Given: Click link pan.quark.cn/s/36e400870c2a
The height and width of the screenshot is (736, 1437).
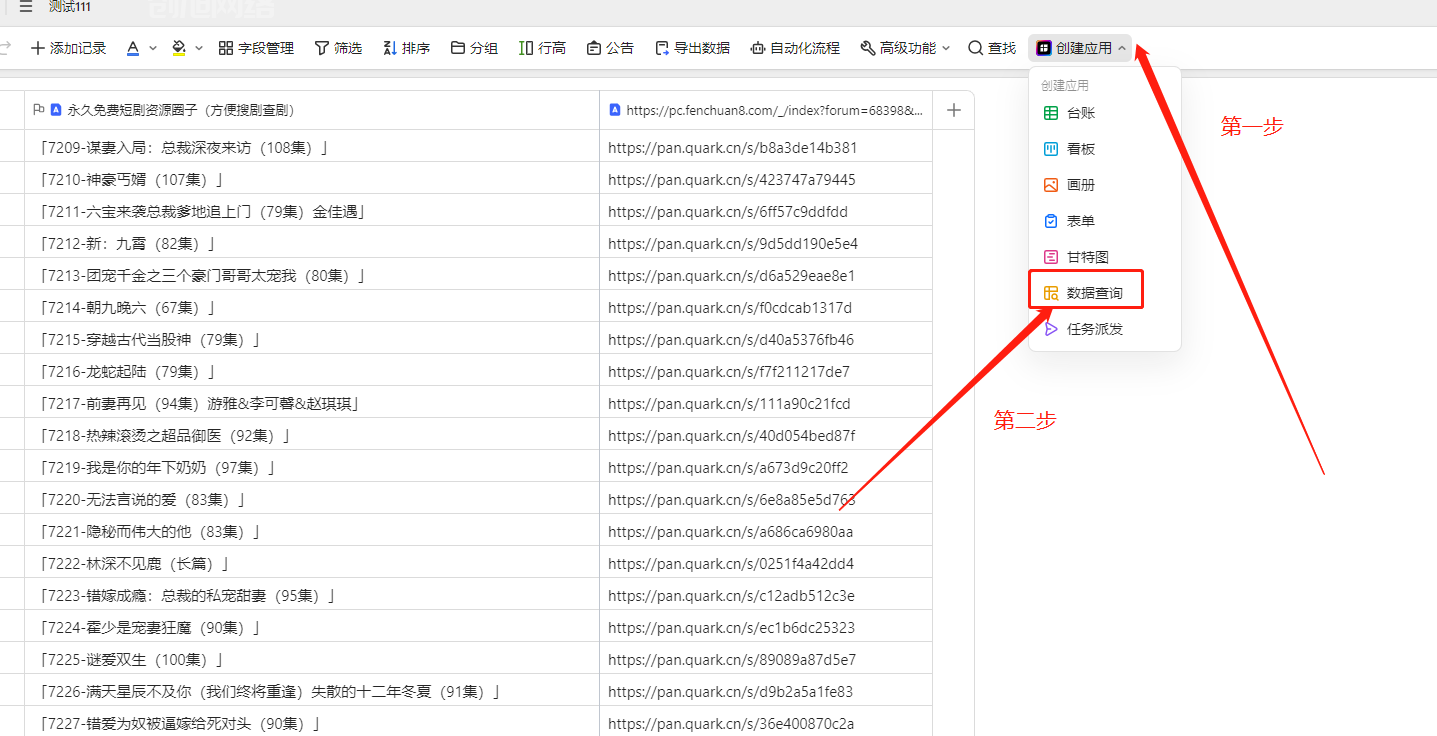Looking at the screenshot, I should 731,724.
